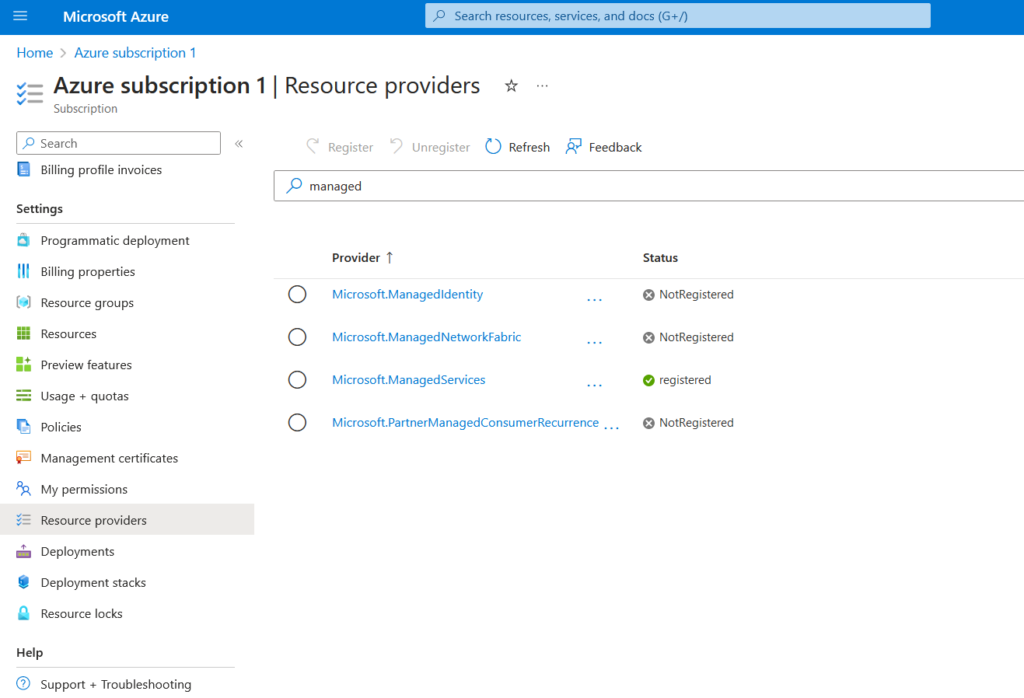Viewport: 1024px width, 698px height.
Task: Click the Resources grid icon
Action: point(24,334)
